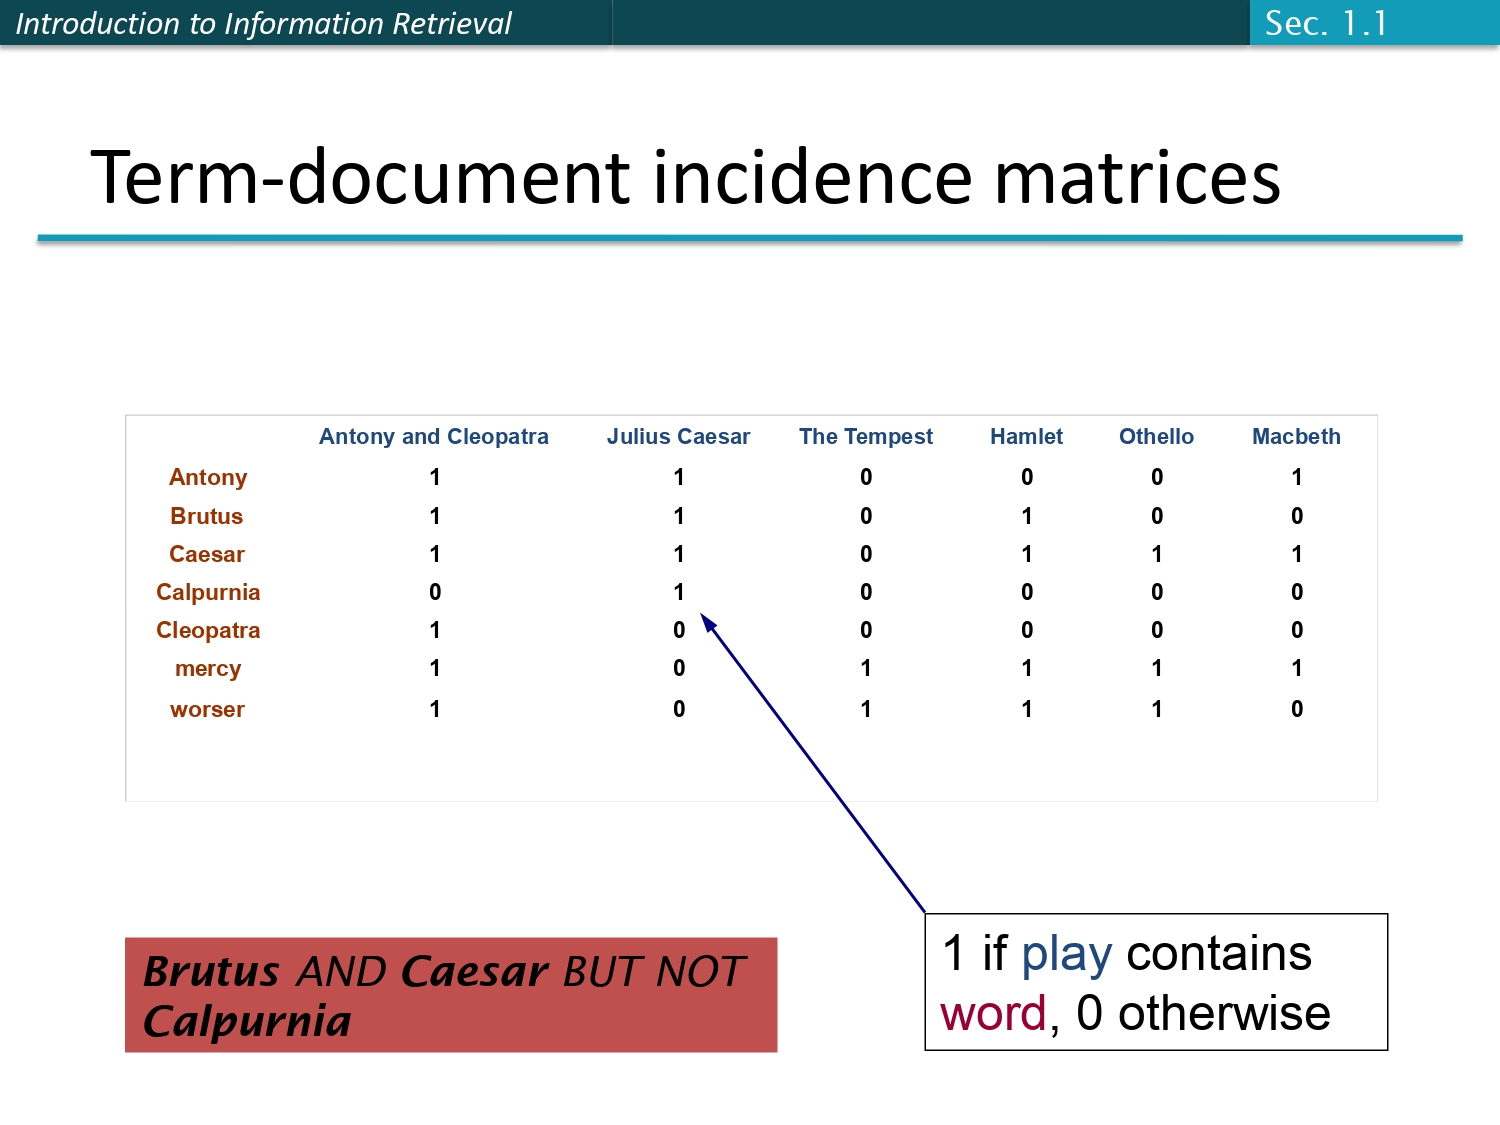Viewport: 1500px width, 1125px height.
Task: Select the Othello column header
Action: pyautogui.click(x=1156, y=436)
